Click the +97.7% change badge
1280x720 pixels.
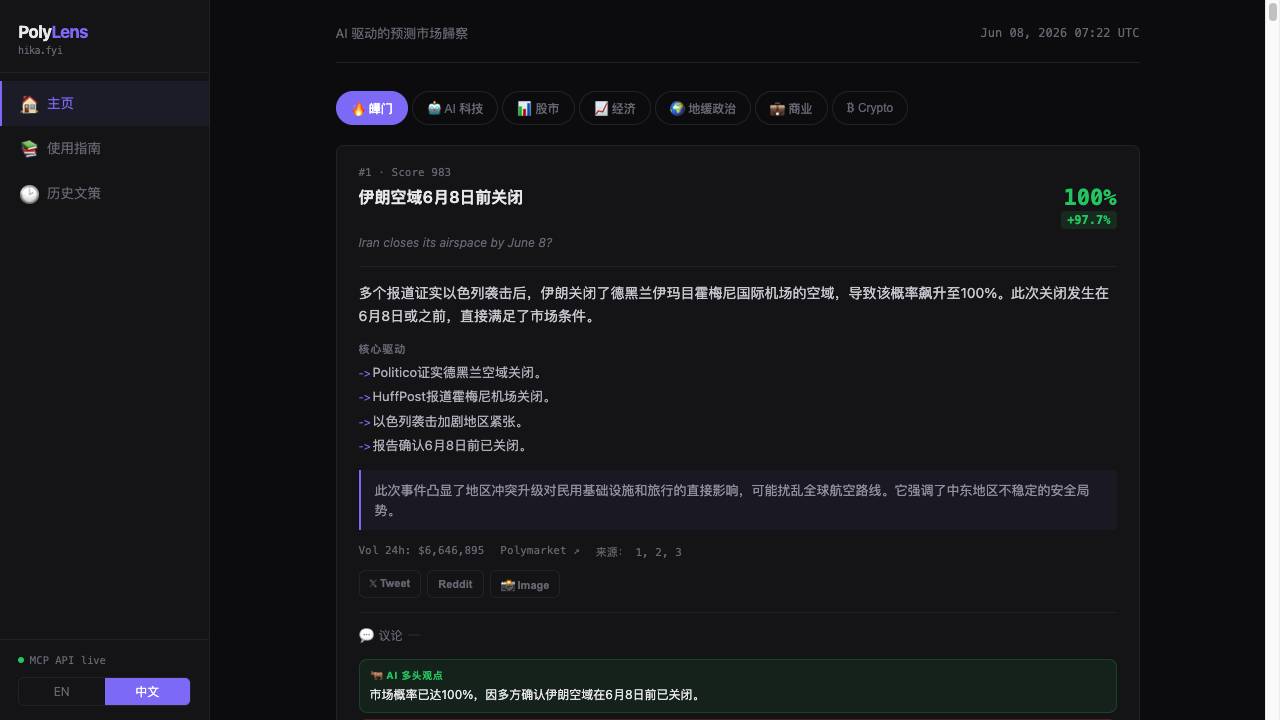(x=1089, y=220)
